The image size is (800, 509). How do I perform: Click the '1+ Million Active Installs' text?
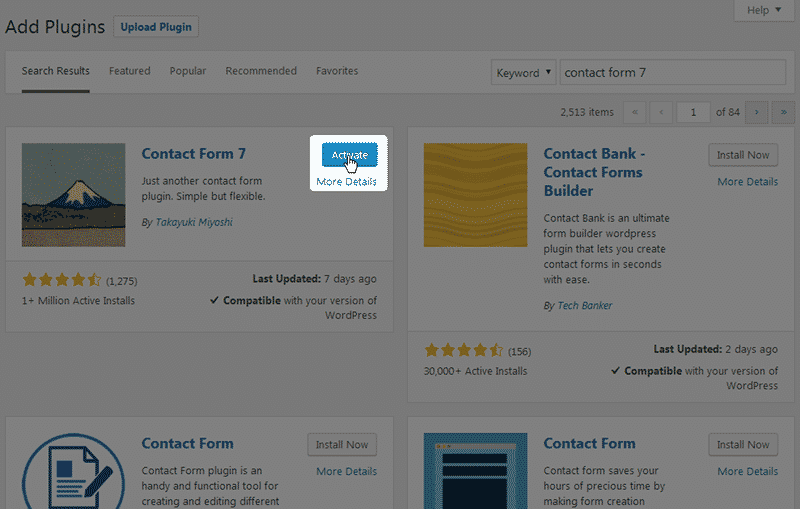tap(78, 300)
